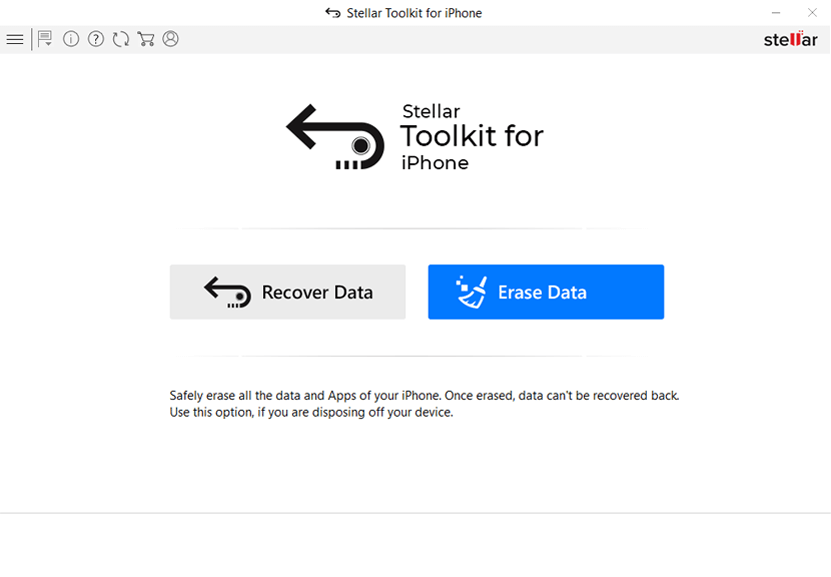The height and width of the screenshot is (577, 831).
Task: Click the update refresh arrows icon
Action: click(121, 39)
